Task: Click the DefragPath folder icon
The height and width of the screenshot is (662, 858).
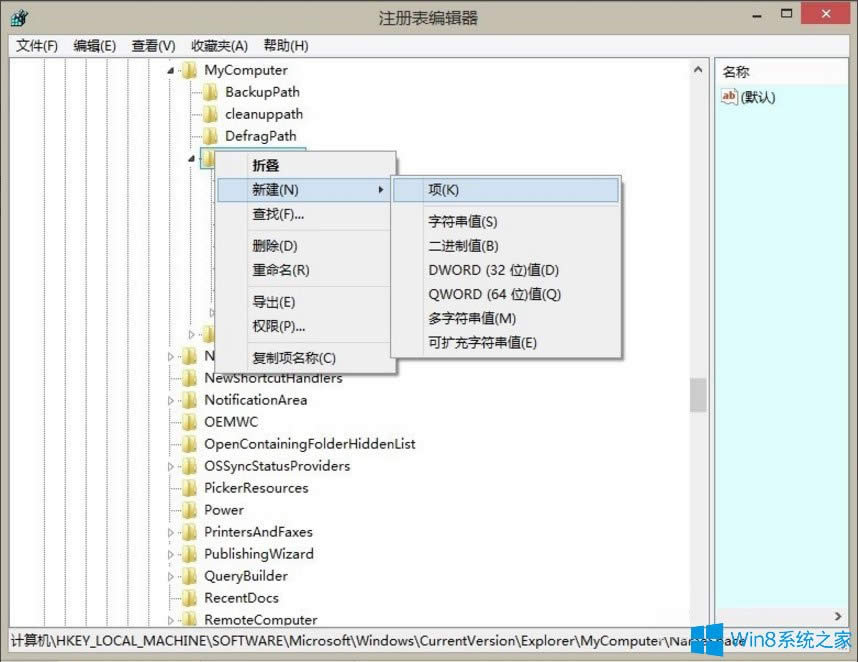Action: tap(210, 136)
